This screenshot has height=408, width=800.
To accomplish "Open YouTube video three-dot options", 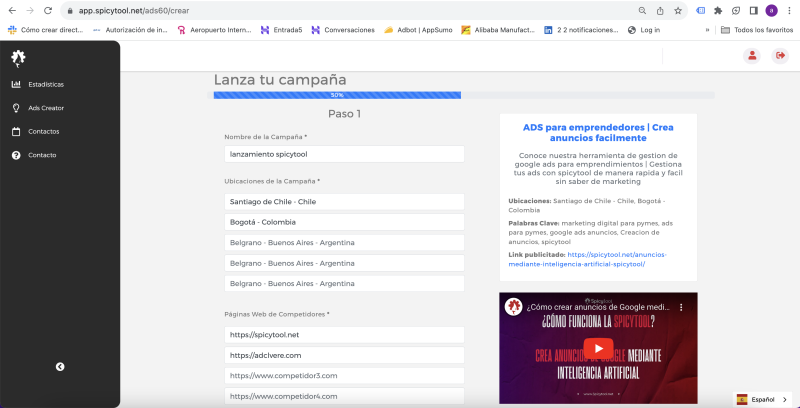I will [x=681, y=308].
